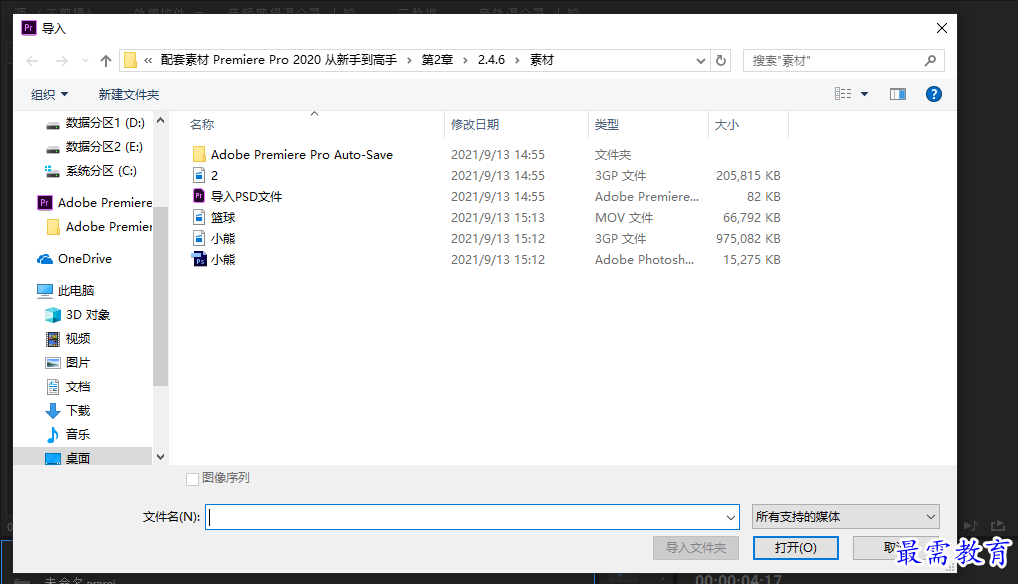Sort by 修改日期 column header

click(x=475, y=125)
